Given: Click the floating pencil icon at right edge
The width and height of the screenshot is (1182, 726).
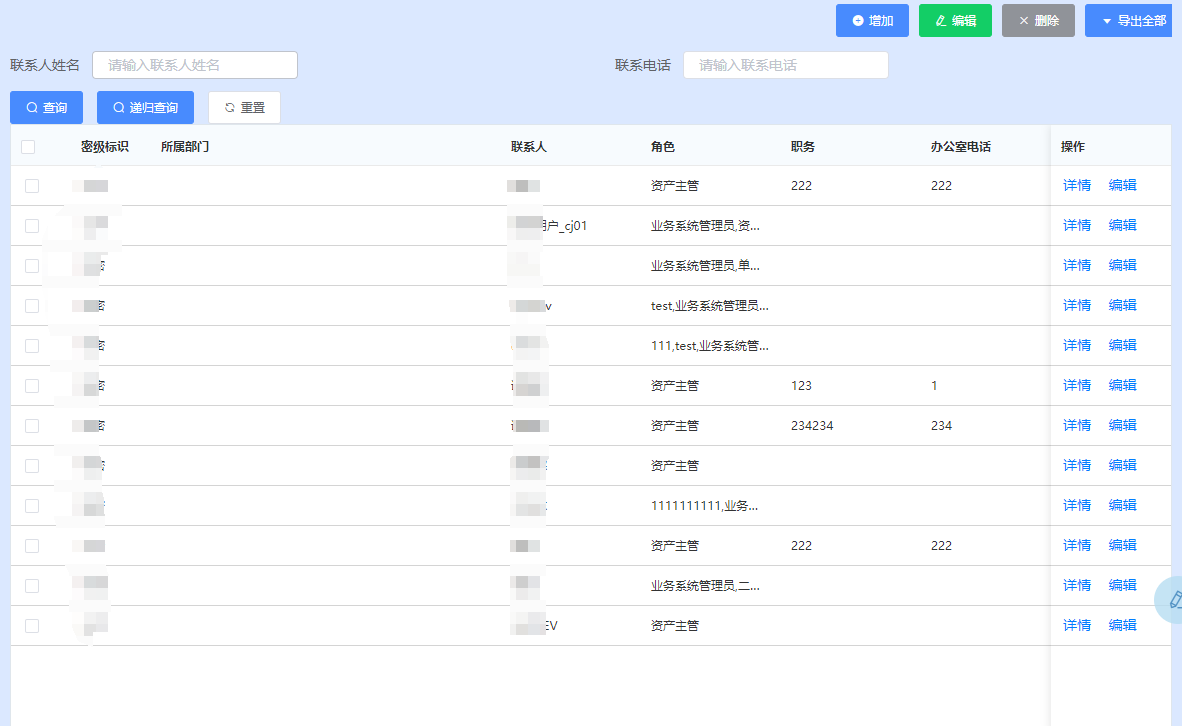Looking at the screenshot, I should coord(1172,600).
